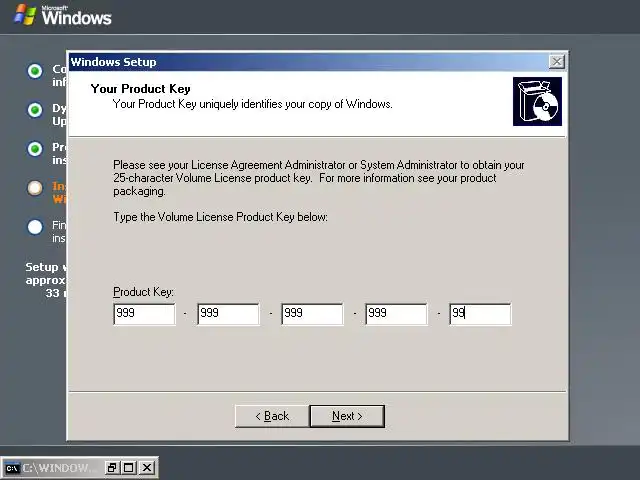Screen dimensions: 640x480
Task: Click the Windows Setup title bar text
Action: pyautogui.click(x=113, y=62)
